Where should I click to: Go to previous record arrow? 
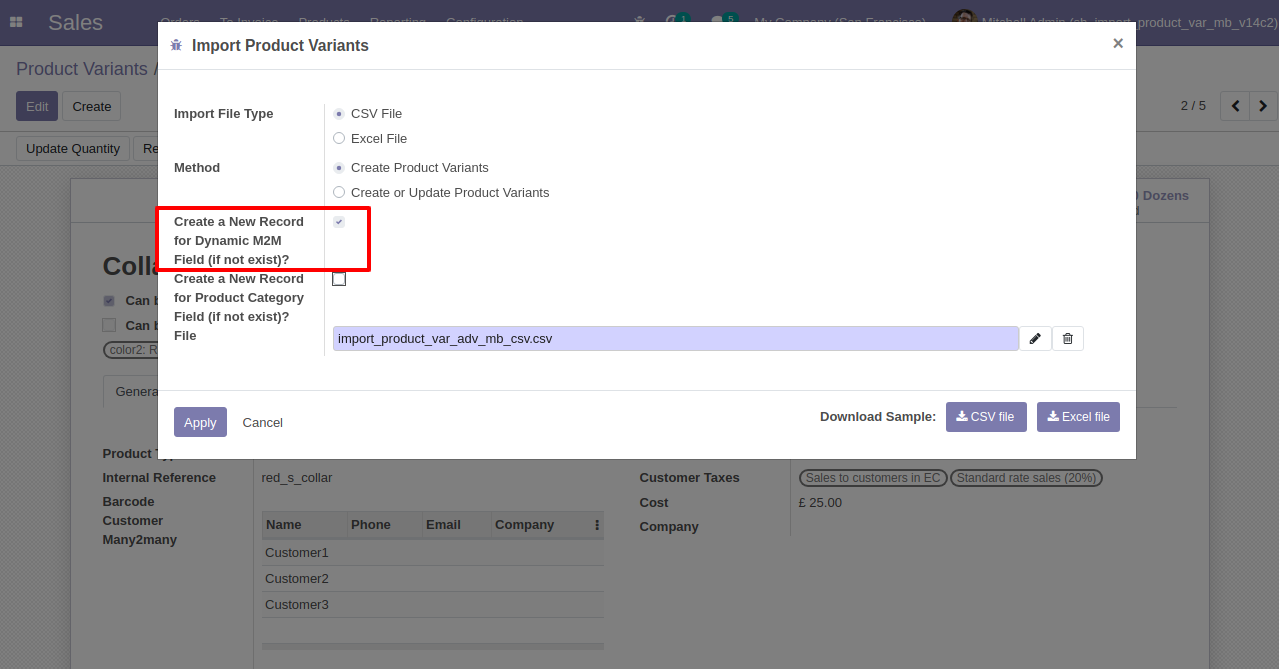click(x=1235, y=105)
